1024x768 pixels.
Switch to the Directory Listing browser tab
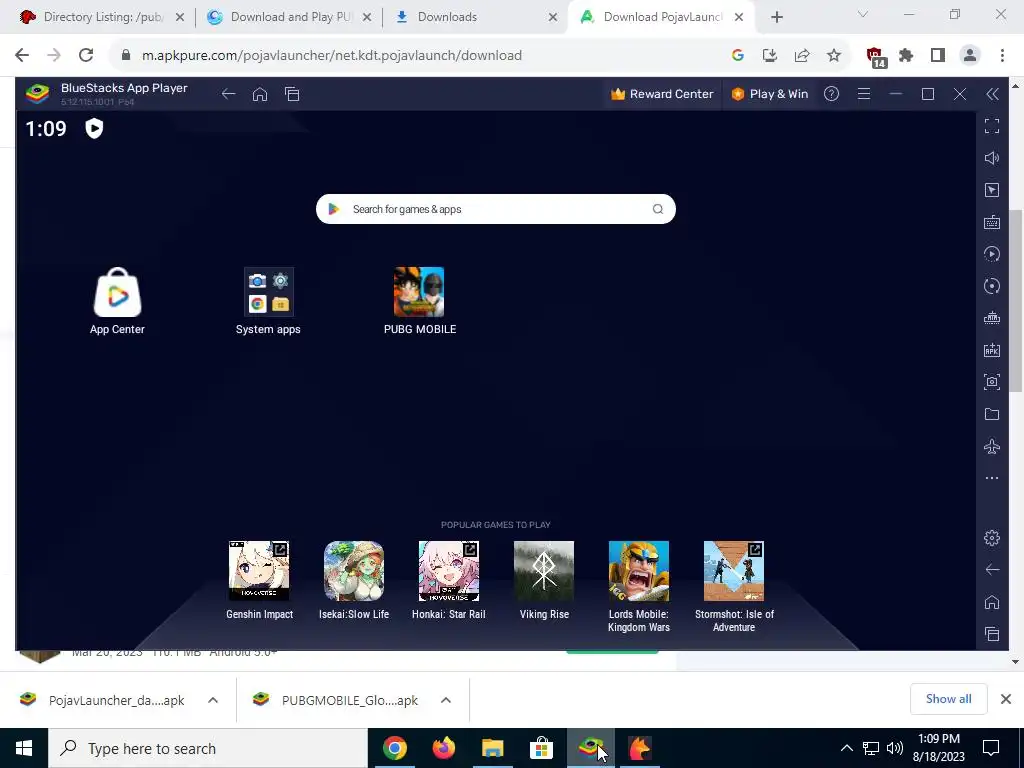pyautogui.click(x=102, y=17)
